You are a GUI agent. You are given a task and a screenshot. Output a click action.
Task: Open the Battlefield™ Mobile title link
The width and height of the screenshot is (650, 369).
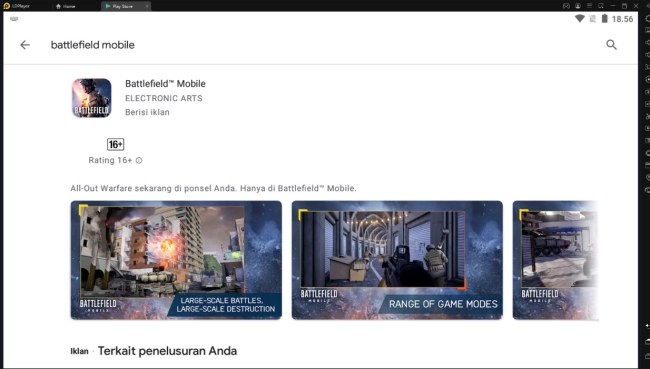165,84
